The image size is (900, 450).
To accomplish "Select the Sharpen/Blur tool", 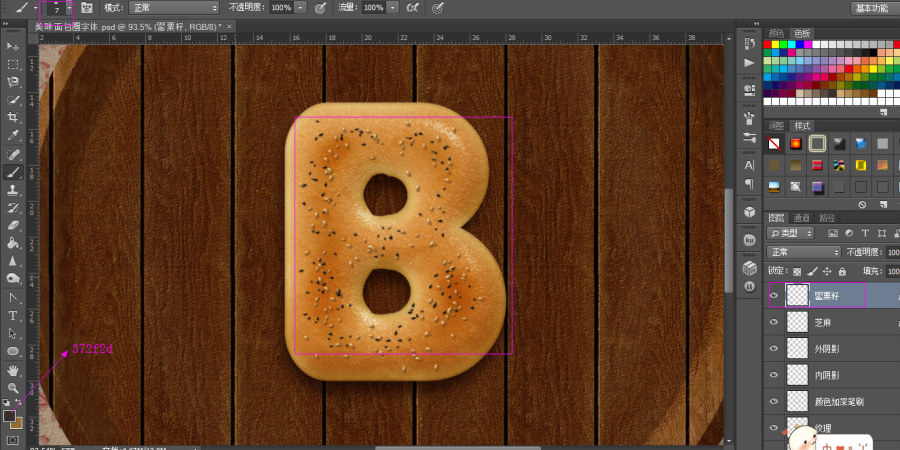I will tap(13, 261).
